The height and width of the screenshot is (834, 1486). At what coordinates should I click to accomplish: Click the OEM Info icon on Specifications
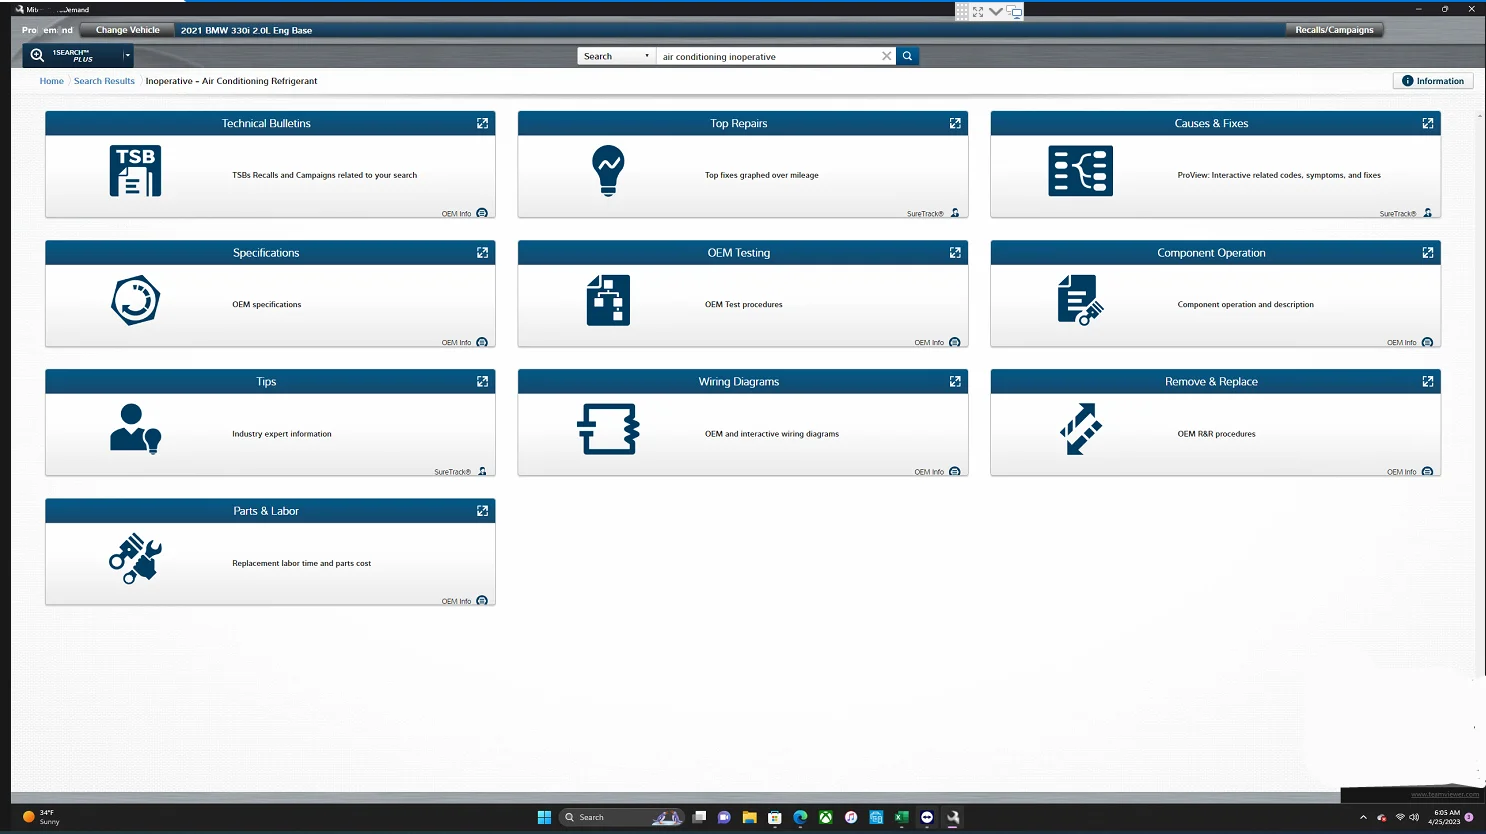482,342
